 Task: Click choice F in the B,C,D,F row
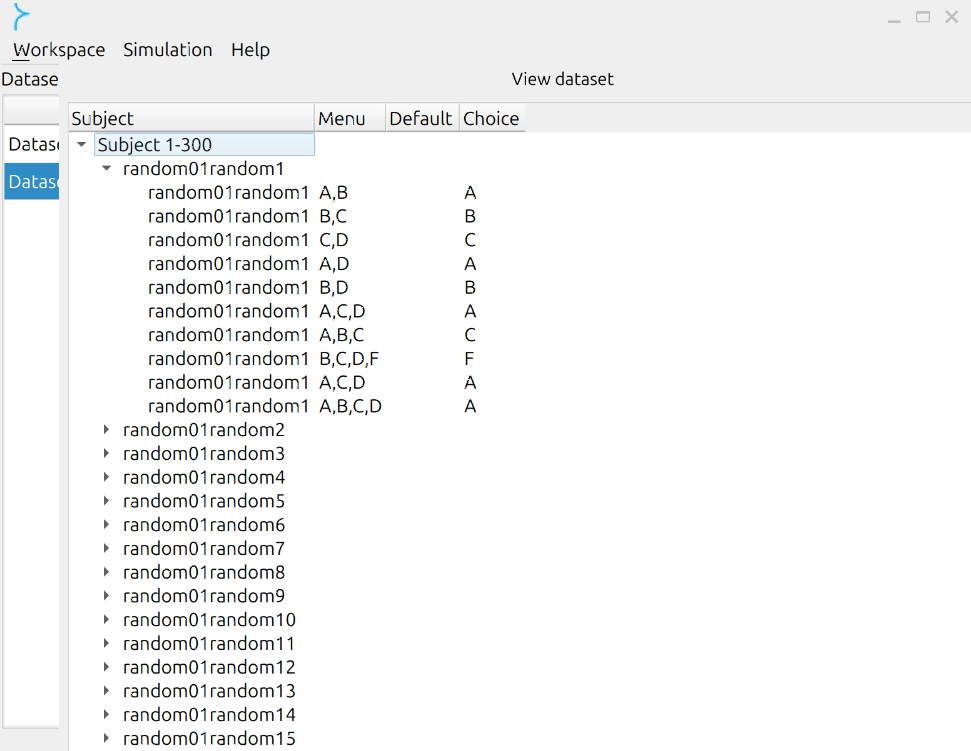pyautogui.click(x=469, y=358)
